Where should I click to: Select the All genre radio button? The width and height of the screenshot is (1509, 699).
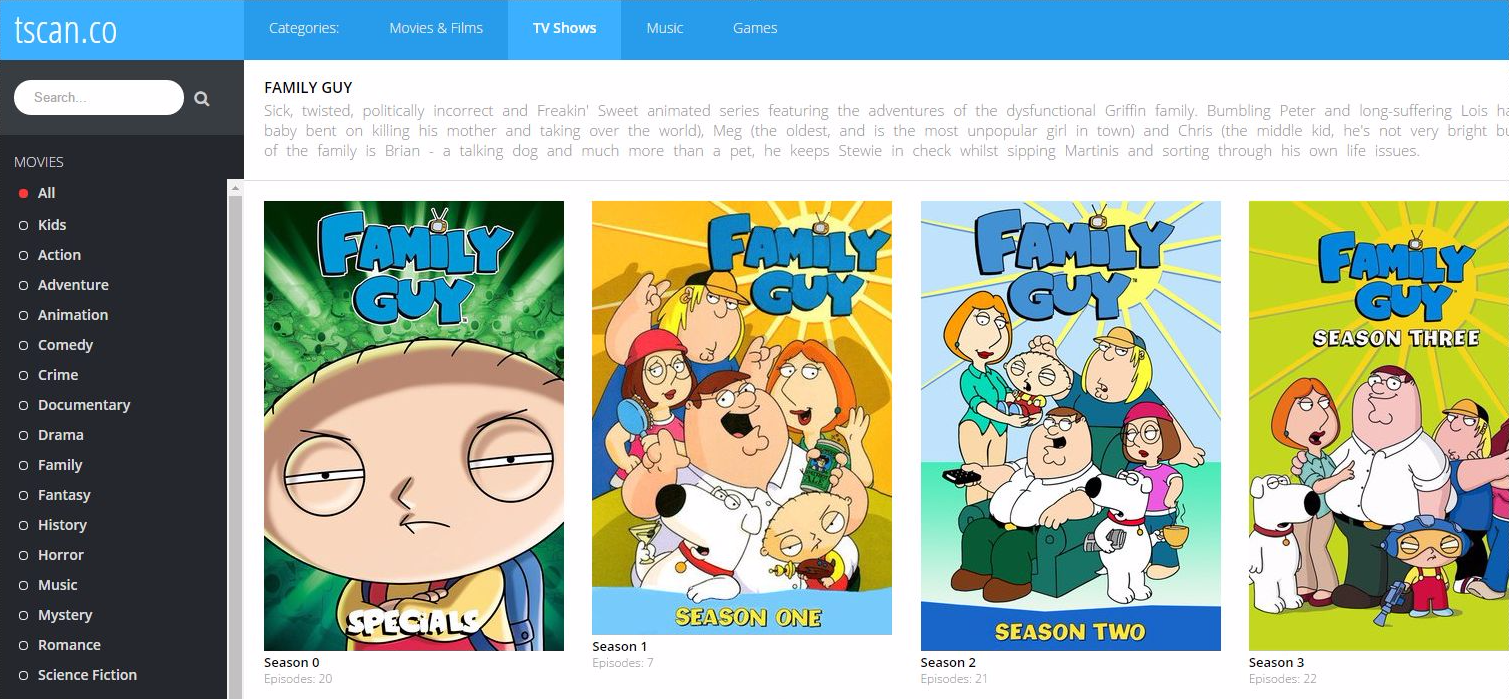coord(23,194)
